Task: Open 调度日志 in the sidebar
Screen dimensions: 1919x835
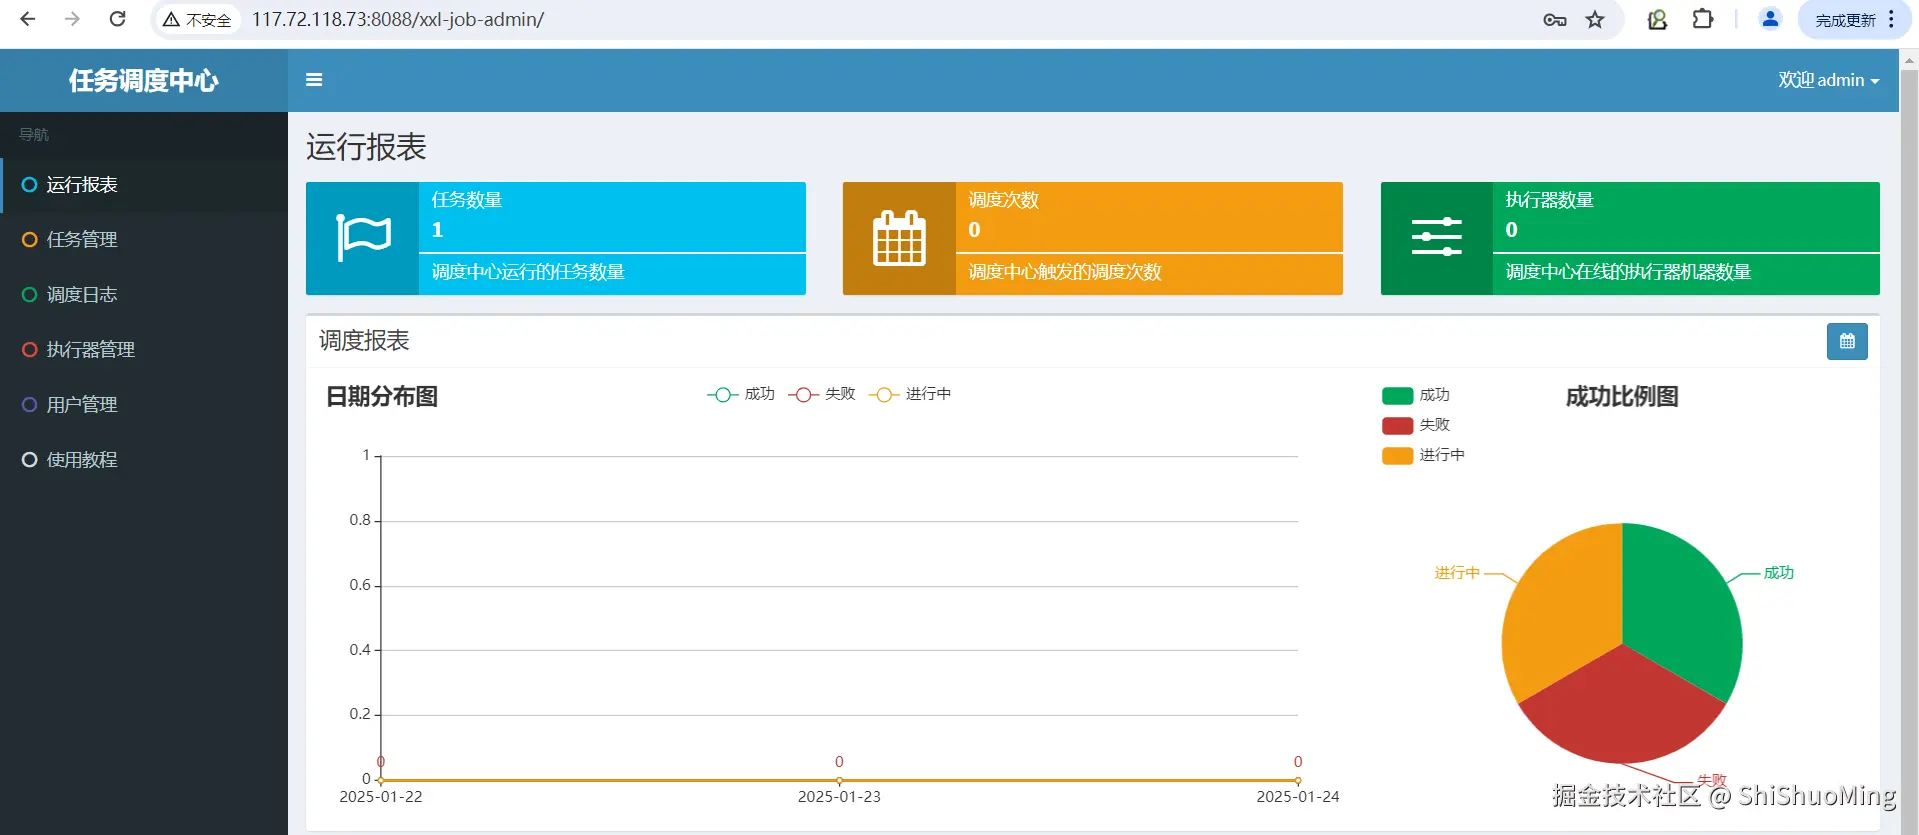Action: pos(144,295)
